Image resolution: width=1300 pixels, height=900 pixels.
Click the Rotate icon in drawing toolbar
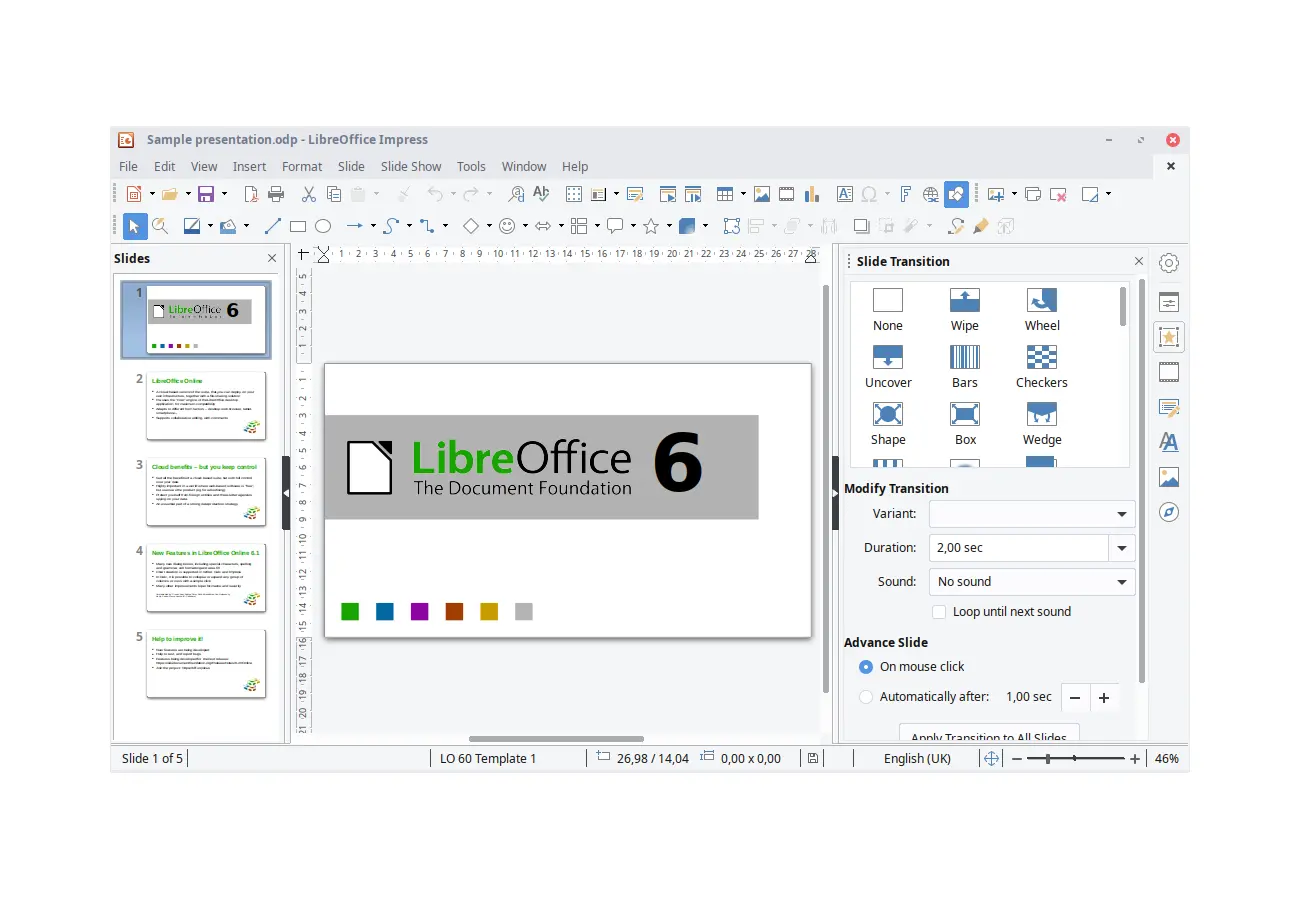click(x=732, y=226)
